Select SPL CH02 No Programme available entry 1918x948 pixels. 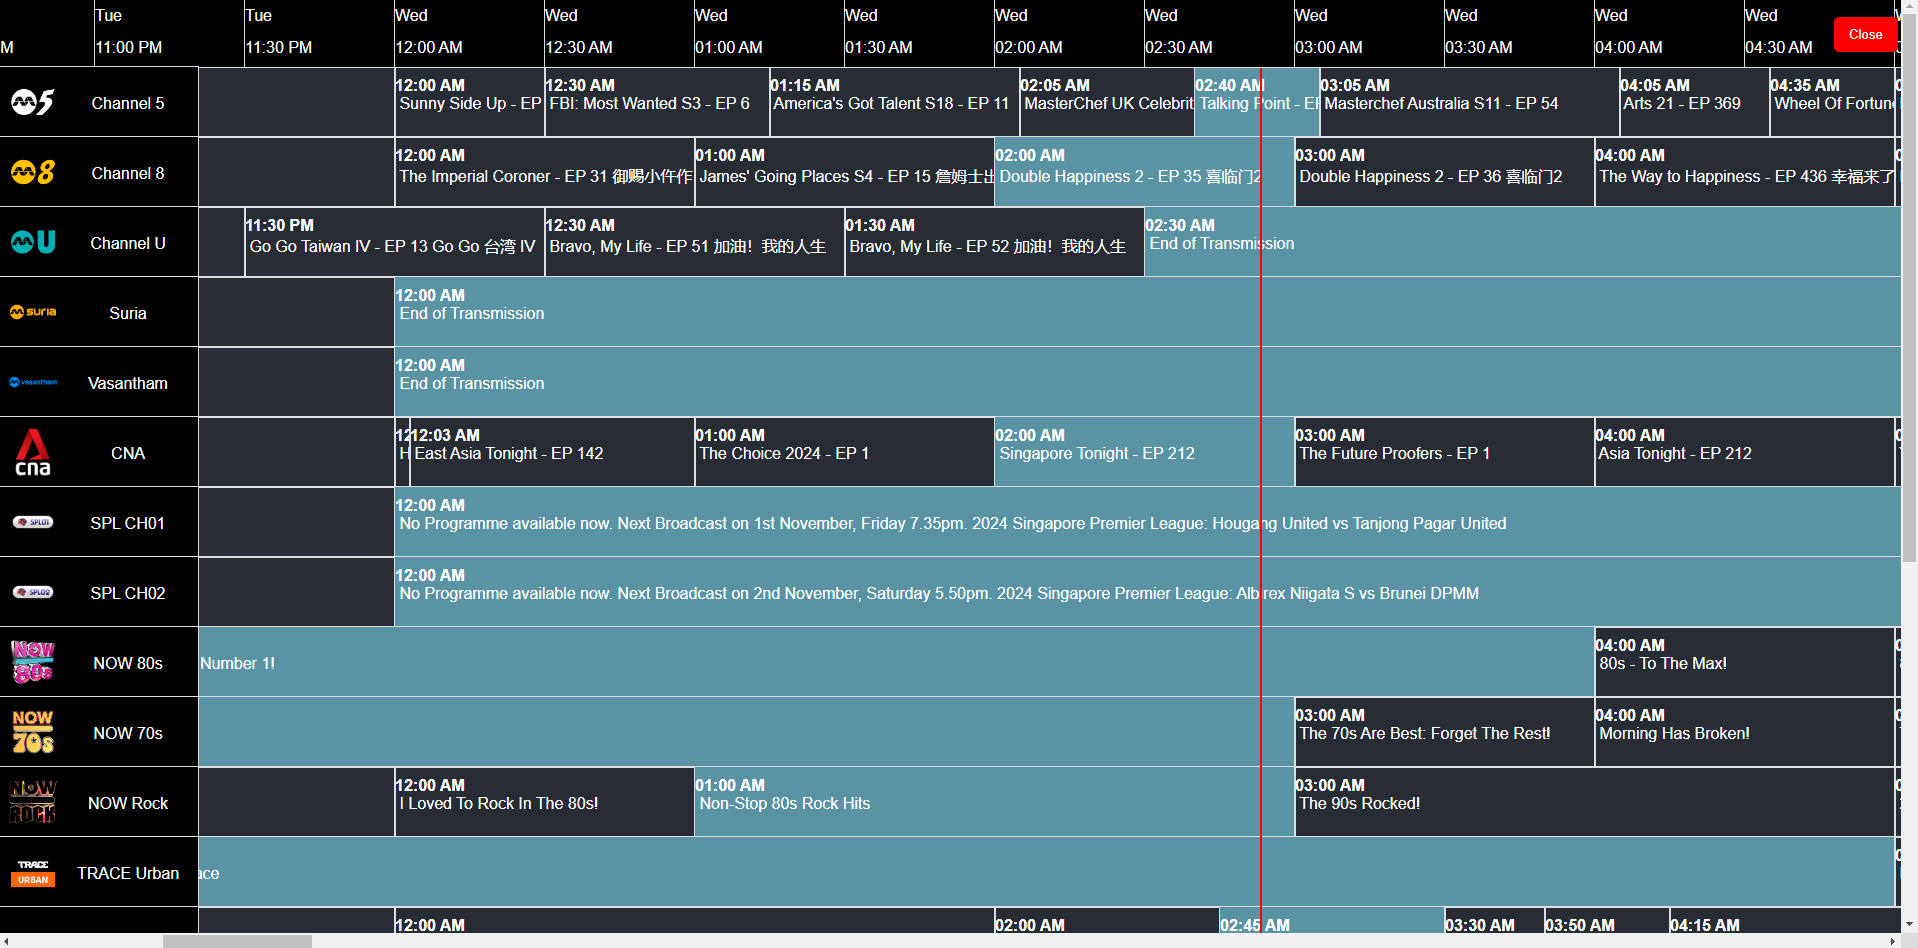(1147, 592)
